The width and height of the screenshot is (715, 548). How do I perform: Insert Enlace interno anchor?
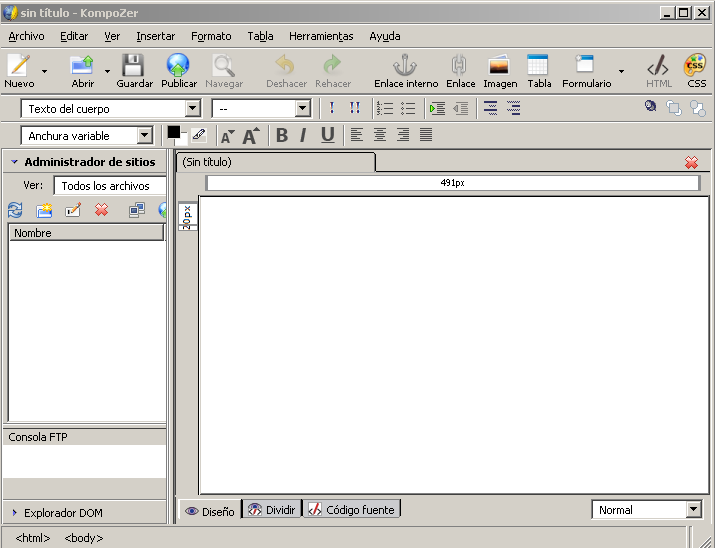[x=406, y=70]
